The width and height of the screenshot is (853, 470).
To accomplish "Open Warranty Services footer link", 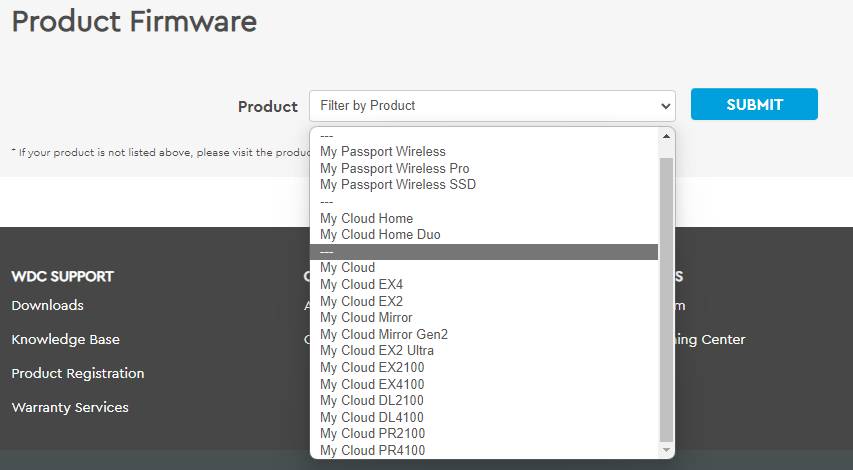I will point(70,407).
